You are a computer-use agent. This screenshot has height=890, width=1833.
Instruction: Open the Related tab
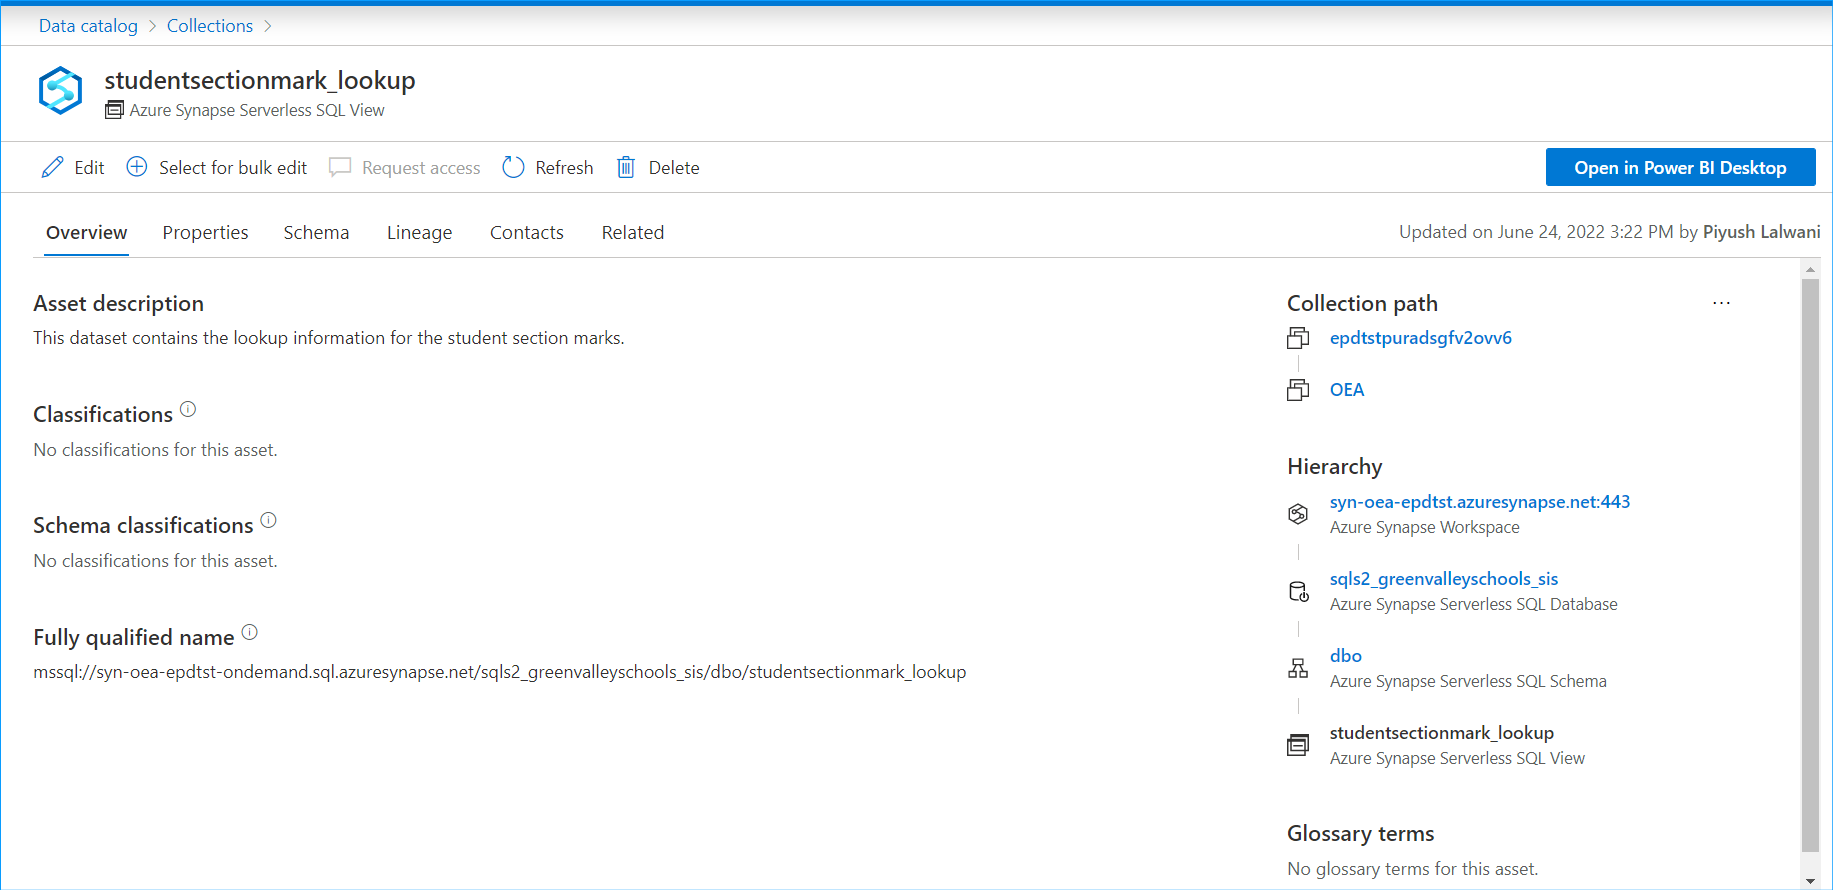[x=633, y=232]
